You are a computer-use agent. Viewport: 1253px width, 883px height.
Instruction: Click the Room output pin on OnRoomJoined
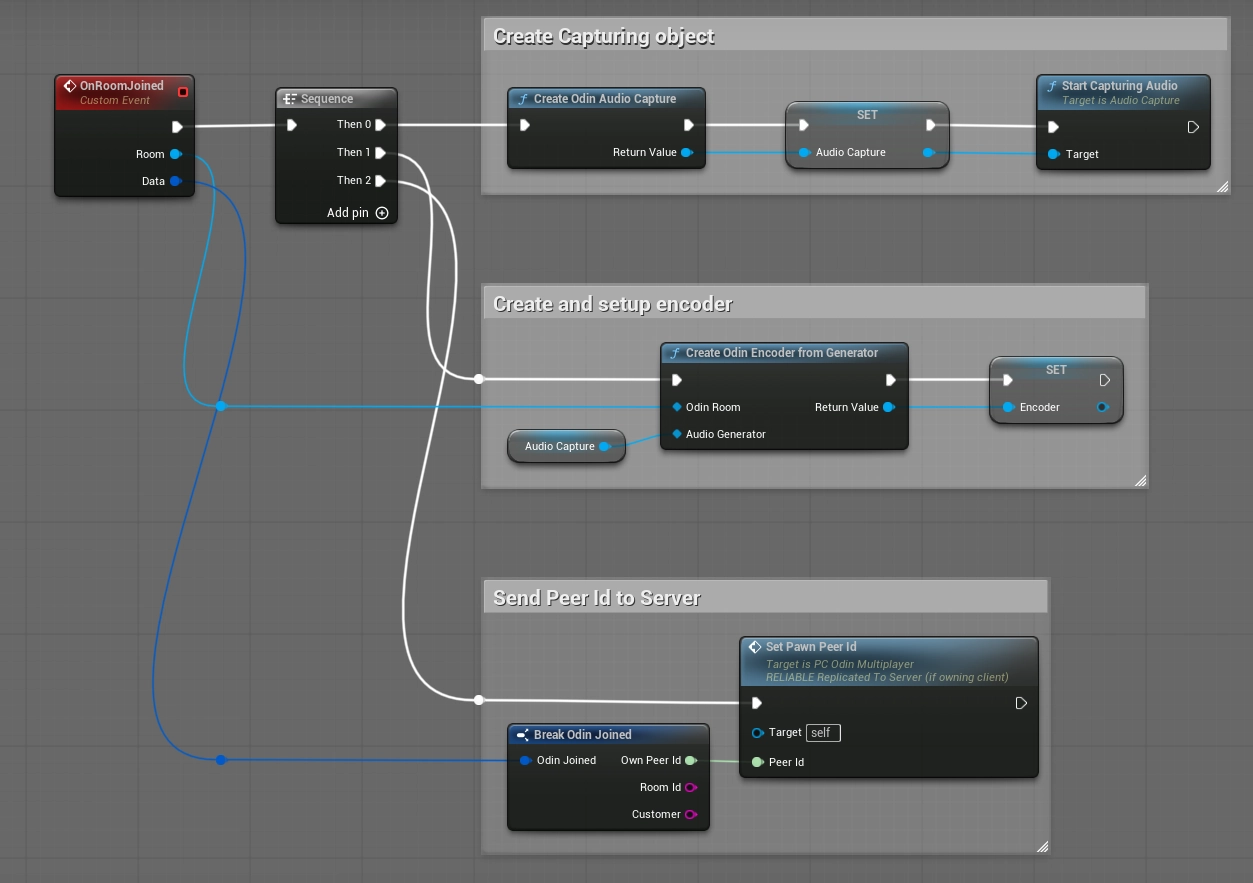pos(176,154)
